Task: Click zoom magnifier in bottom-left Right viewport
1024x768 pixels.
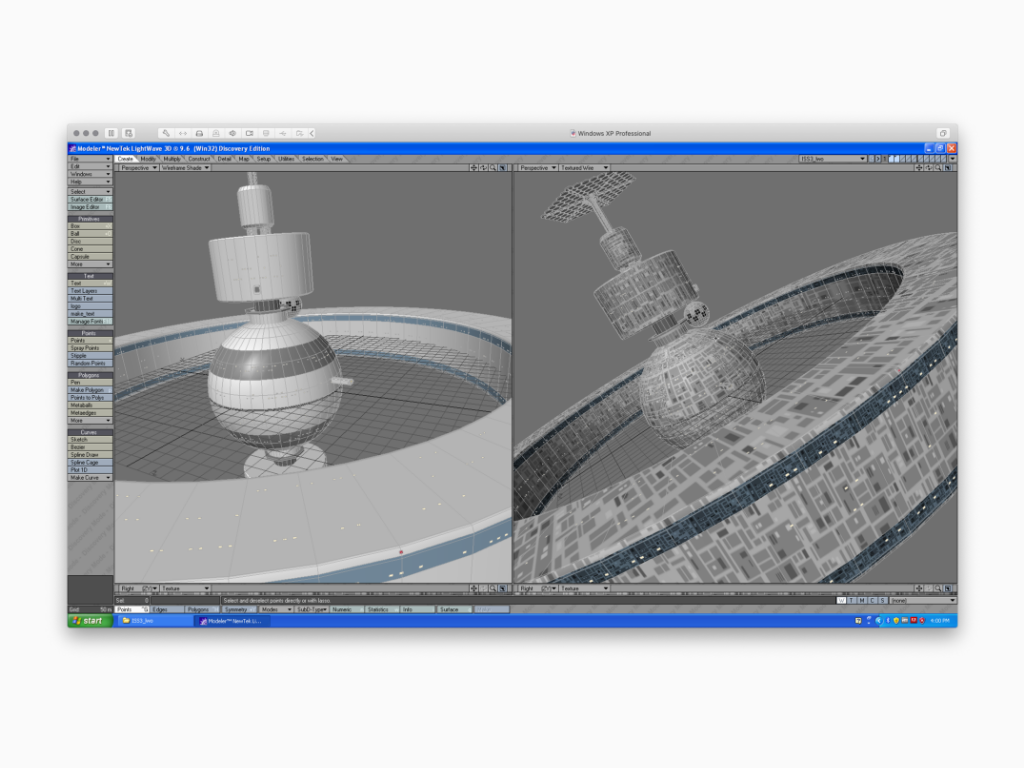Action: point(493,588)
